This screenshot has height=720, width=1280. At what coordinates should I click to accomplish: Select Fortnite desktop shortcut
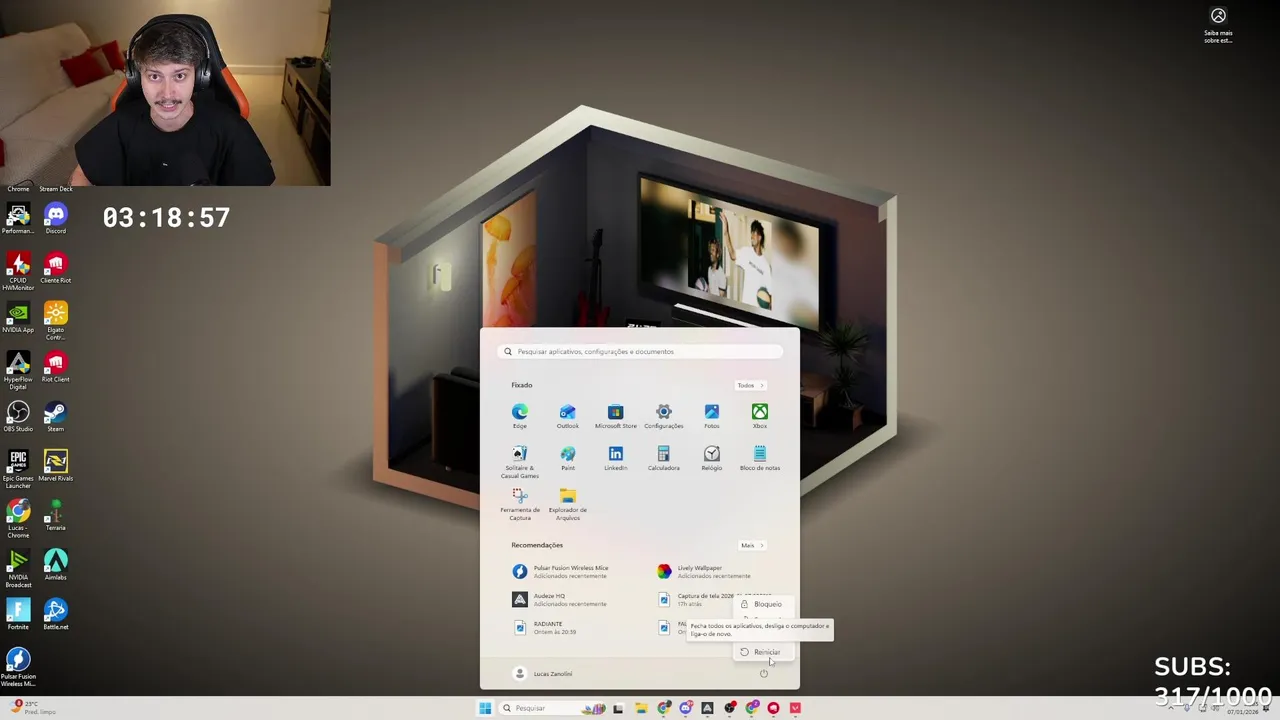pyautogui.click(x=18, y=614)
